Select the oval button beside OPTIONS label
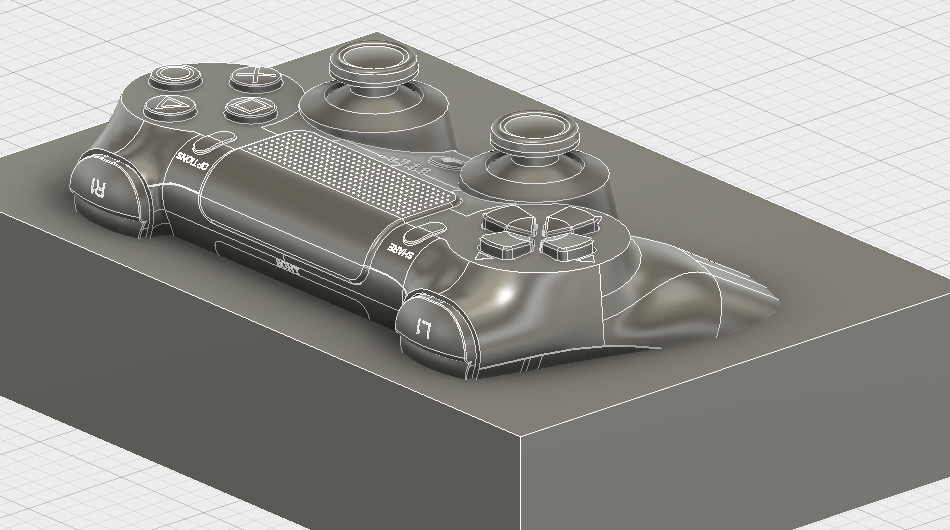Viewport: 950px width, 530px height. [212, 141]
